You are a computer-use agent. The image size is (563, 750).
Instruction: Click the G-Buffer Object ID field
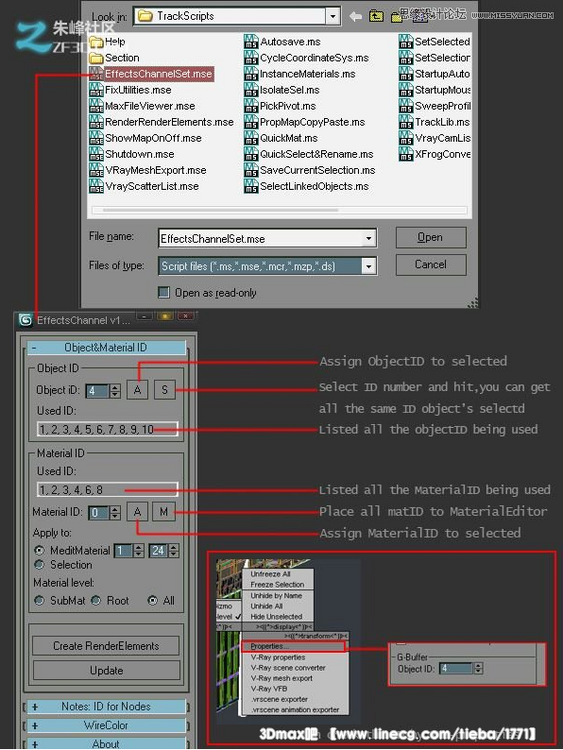(x=456, y=668)
